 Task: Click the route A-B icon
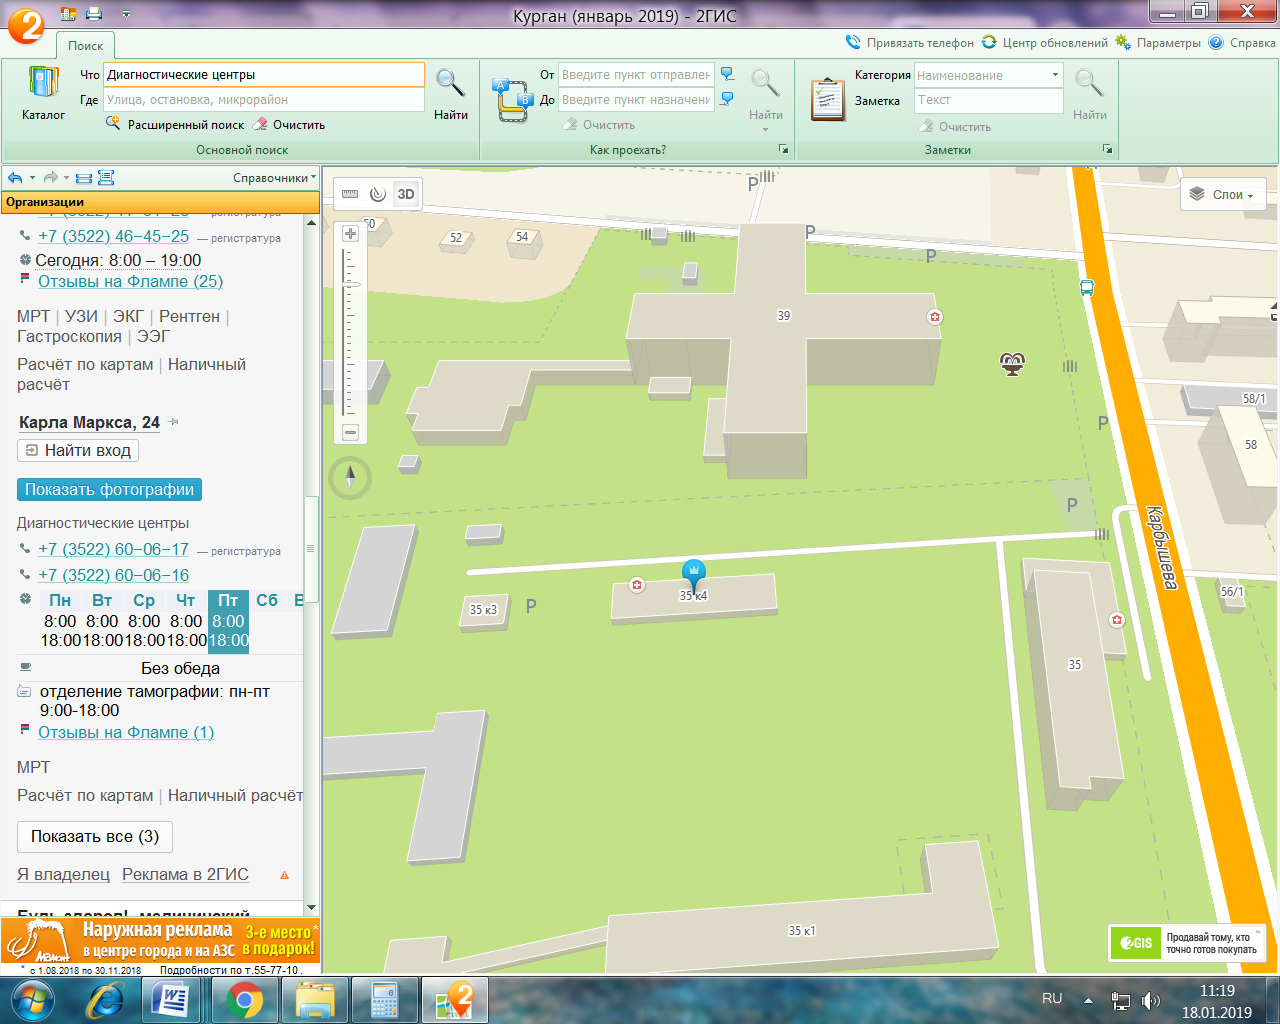511,100
